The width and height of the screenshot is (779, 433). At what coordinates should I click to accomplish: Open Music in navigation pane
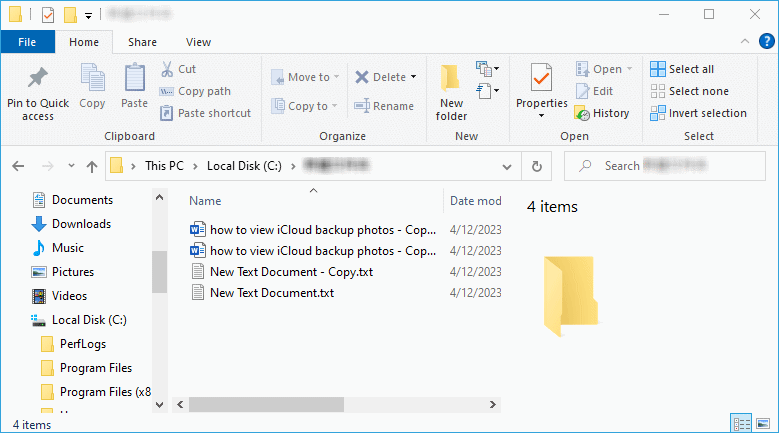point(58,248)
